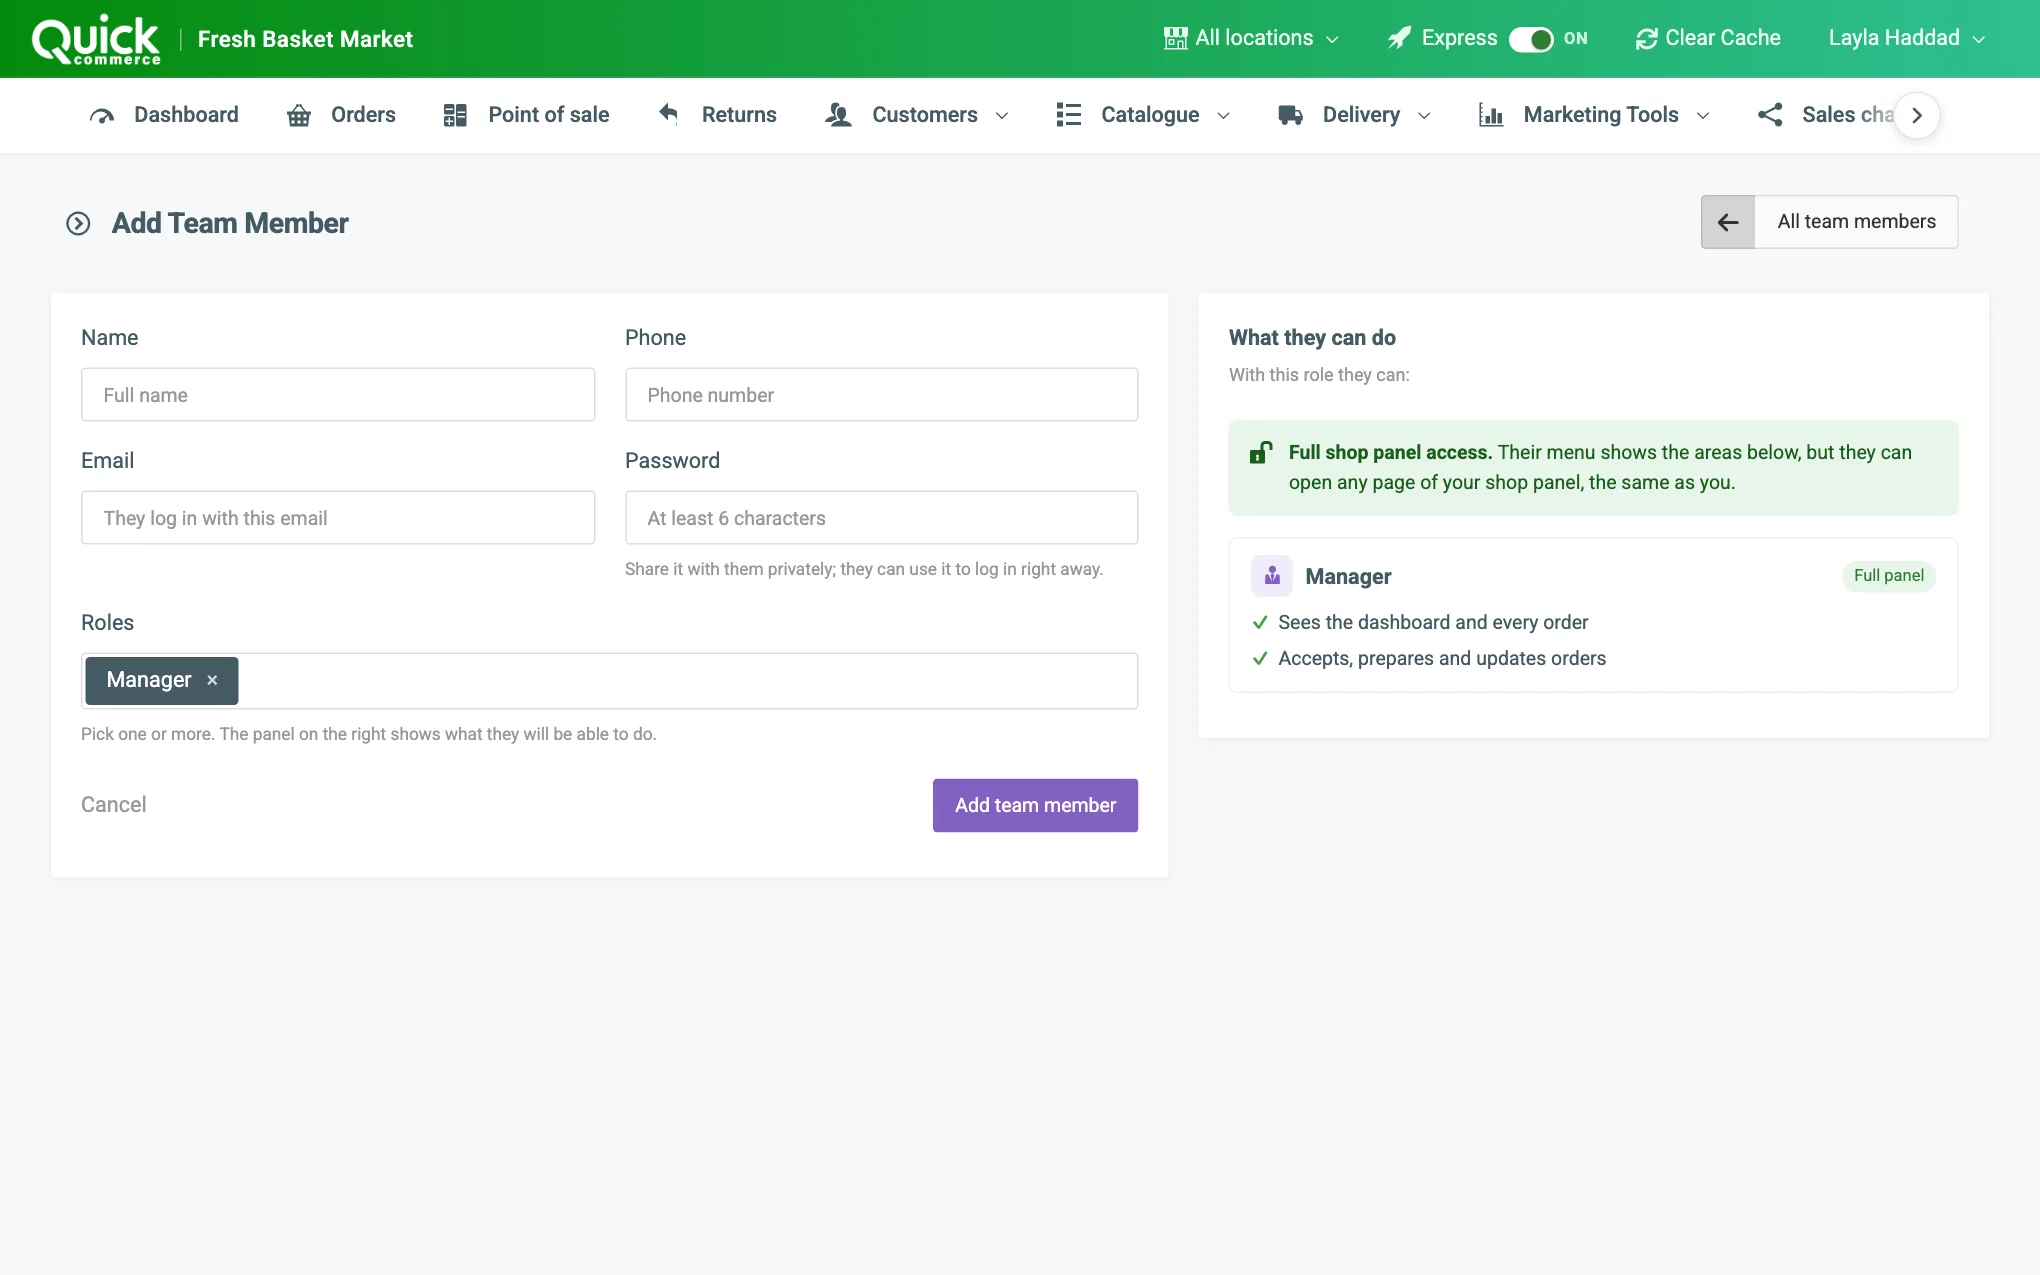Focus the Password input field
The width and height of the screenshot is (2040, 1275).
(x=881, y=518)
